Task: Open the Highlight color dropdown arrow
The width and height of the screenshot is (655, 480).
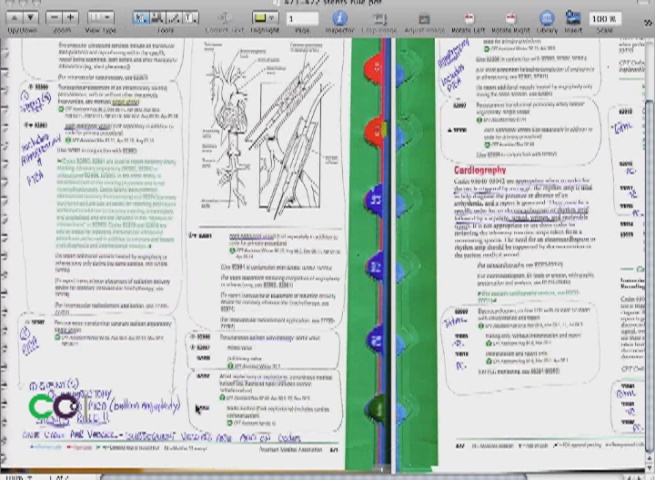Action: [x=272, y=18]
